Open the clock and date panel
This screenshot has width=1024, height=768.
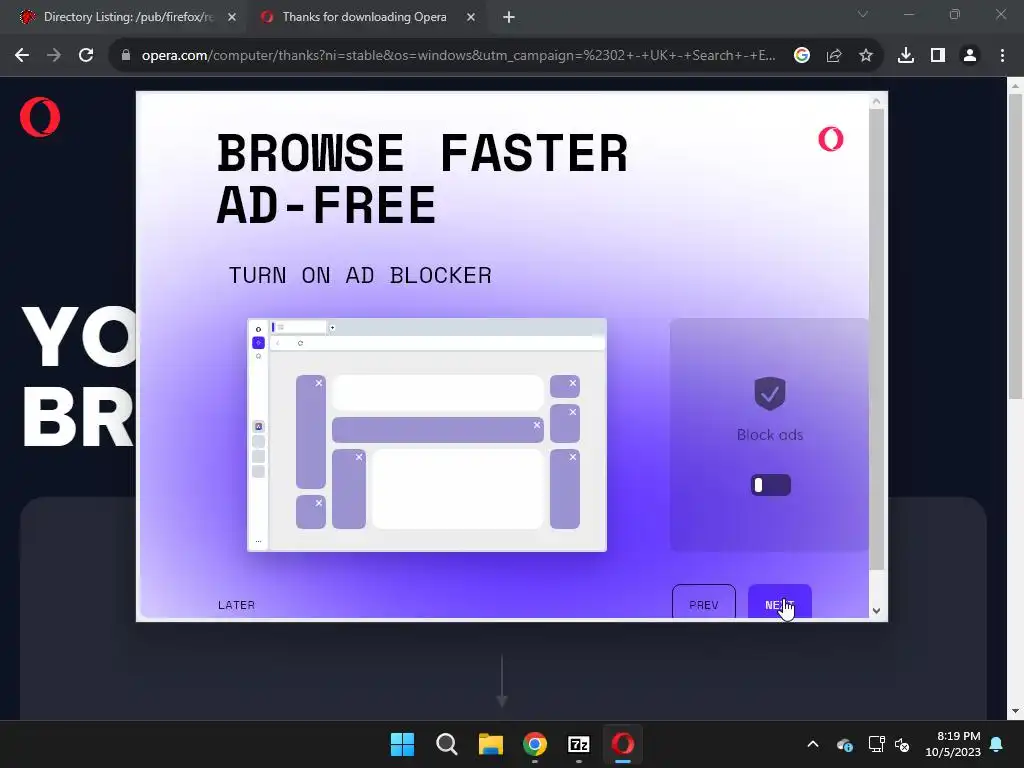[x=953, y=744]
